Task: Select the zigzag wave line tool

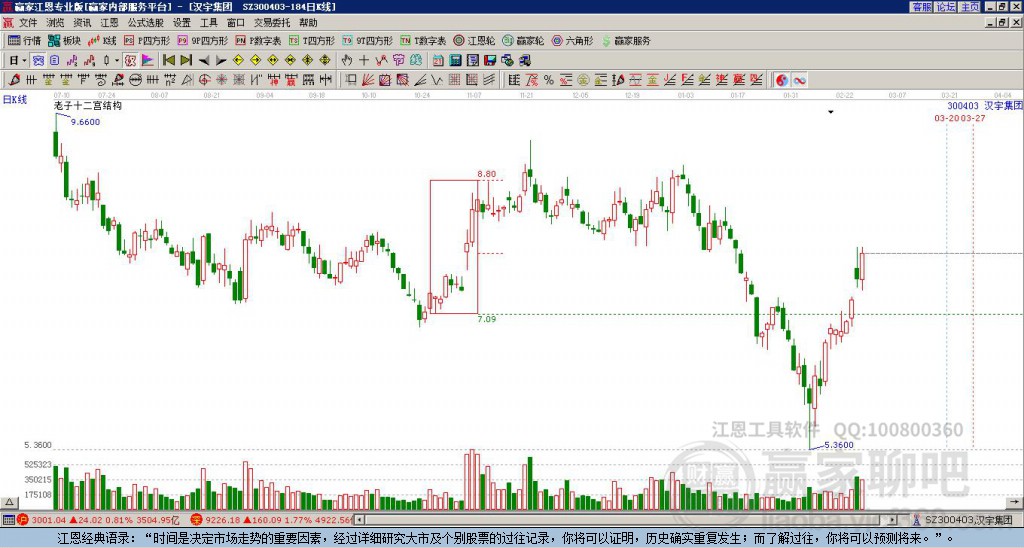Action: tap(437, 80)
